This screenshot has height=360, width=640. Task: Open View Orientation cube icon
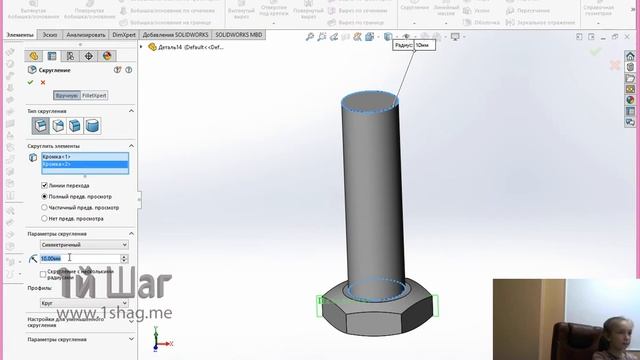click(370, 37)
